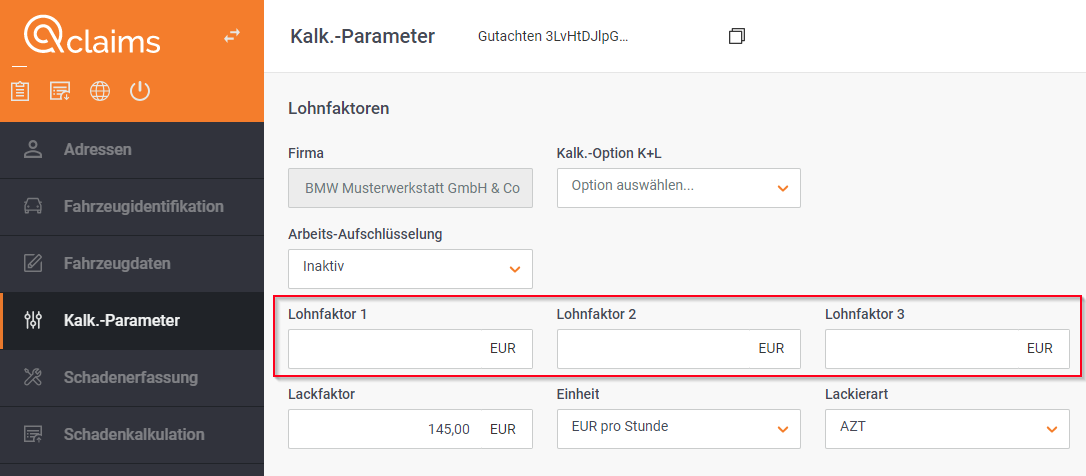This screenshot has height=476, width=1086.
Task: Toggle sidebar with the swap arrows icon
Action: [x=232, y=37]
